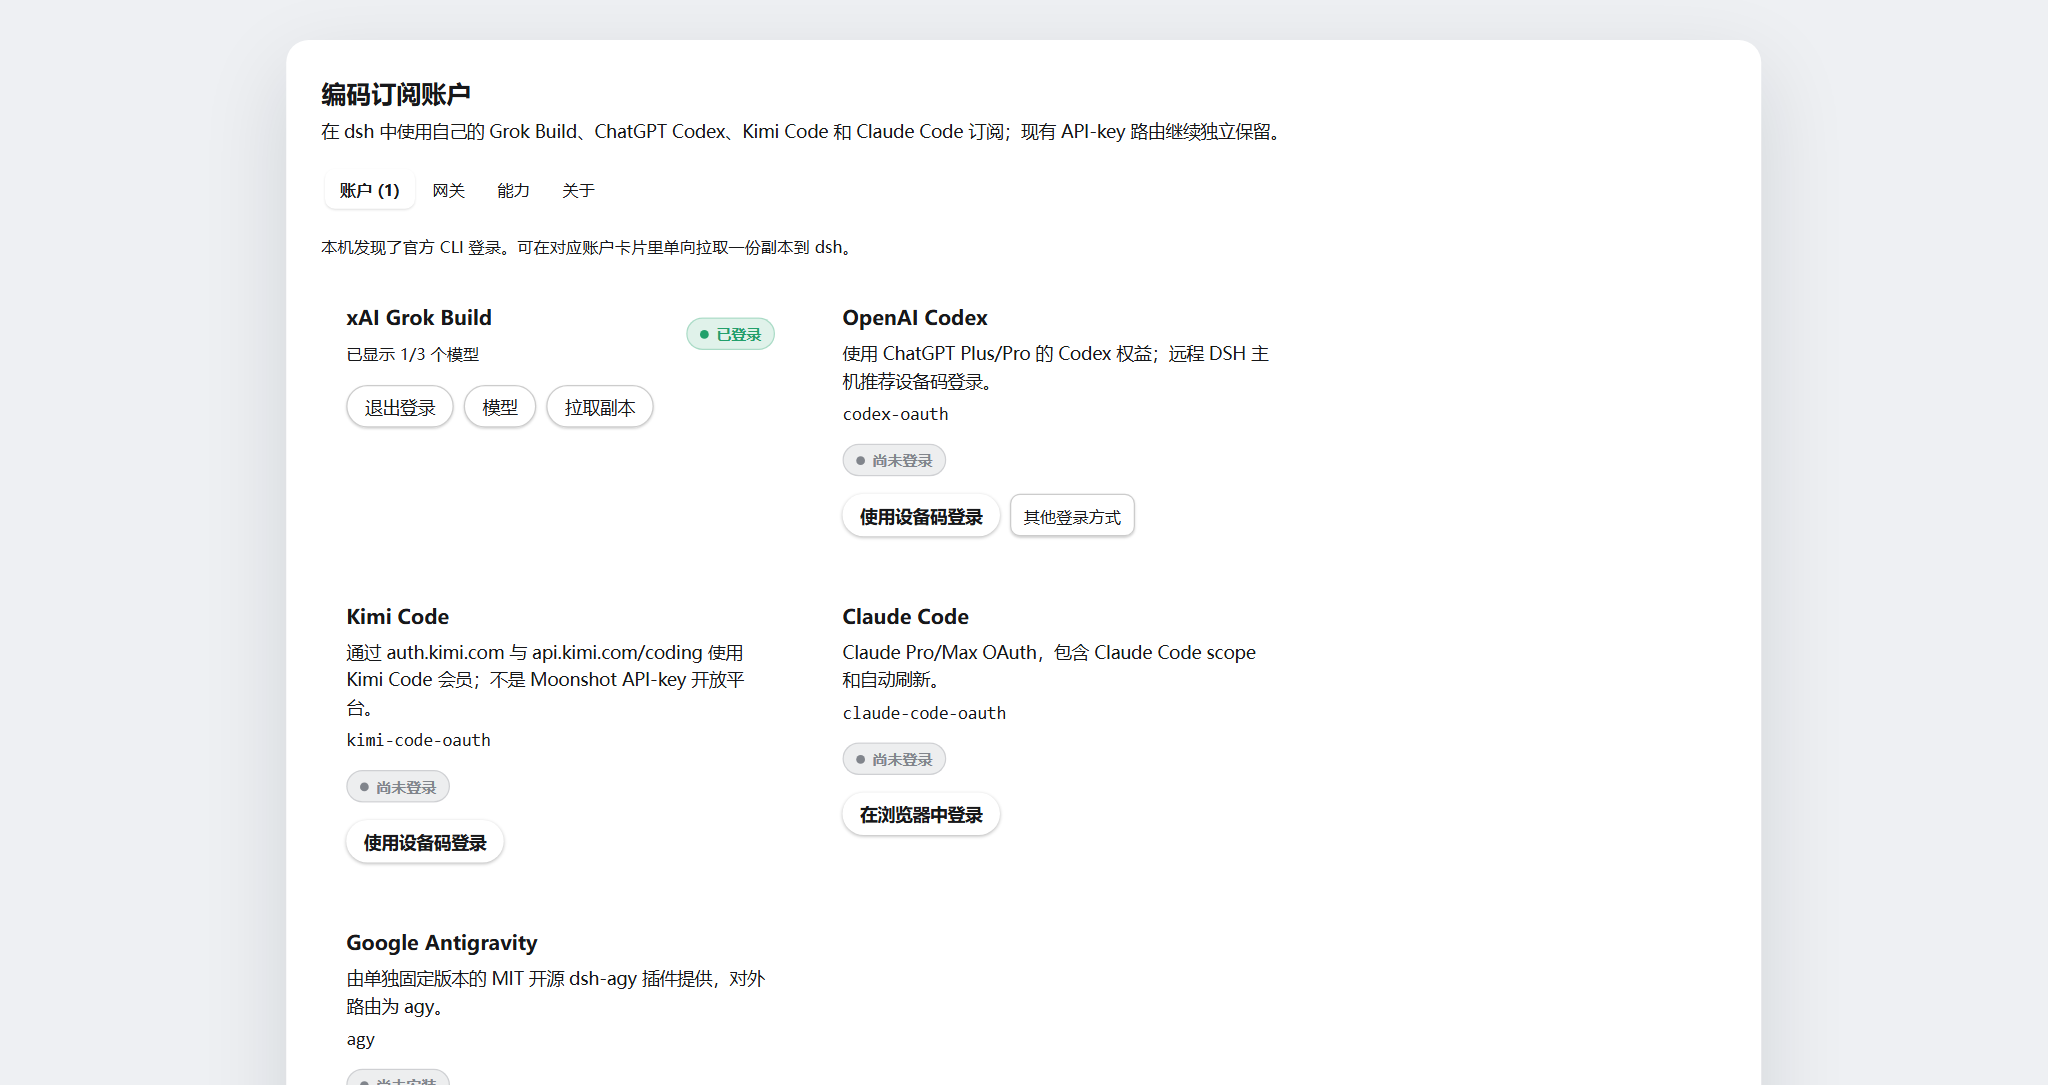
Task: Click the 已显示 1/3 个模型 text
Action: point(413,354)
